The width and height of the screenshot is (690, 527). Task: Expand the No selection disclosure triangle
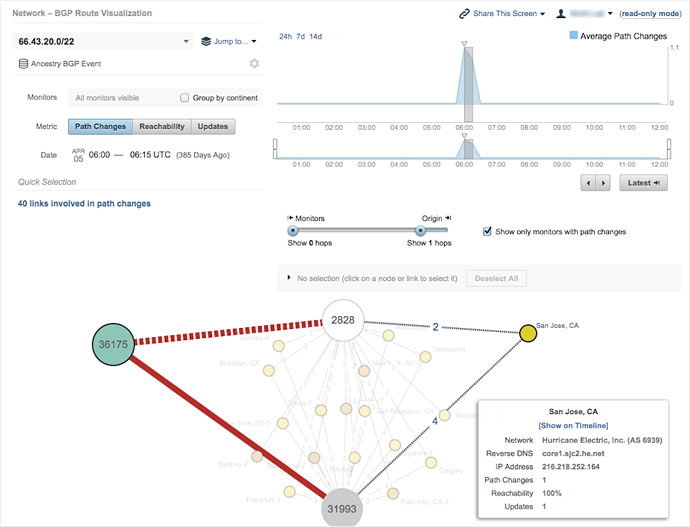[290, 278]
